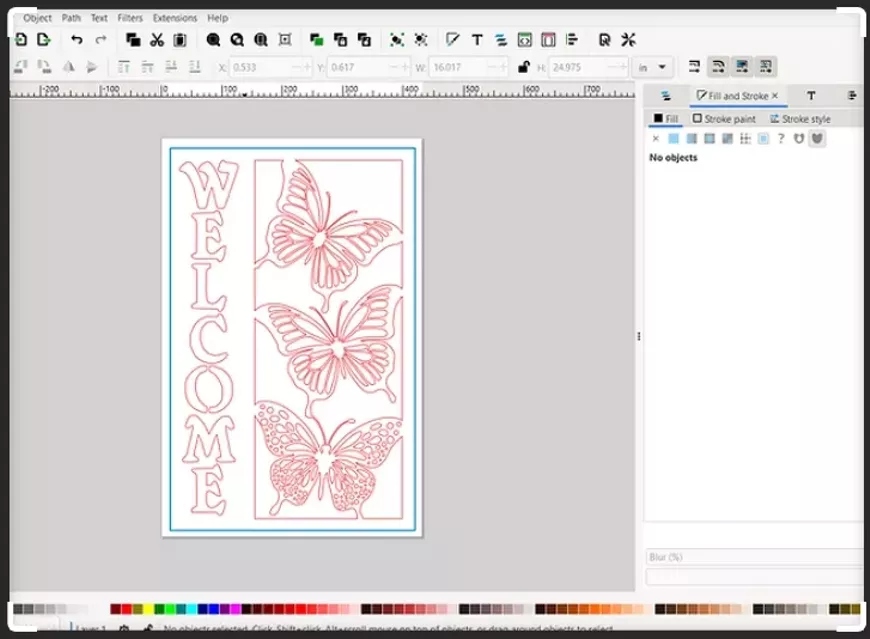Click the Cut scissors icon

tap(157, 39)
